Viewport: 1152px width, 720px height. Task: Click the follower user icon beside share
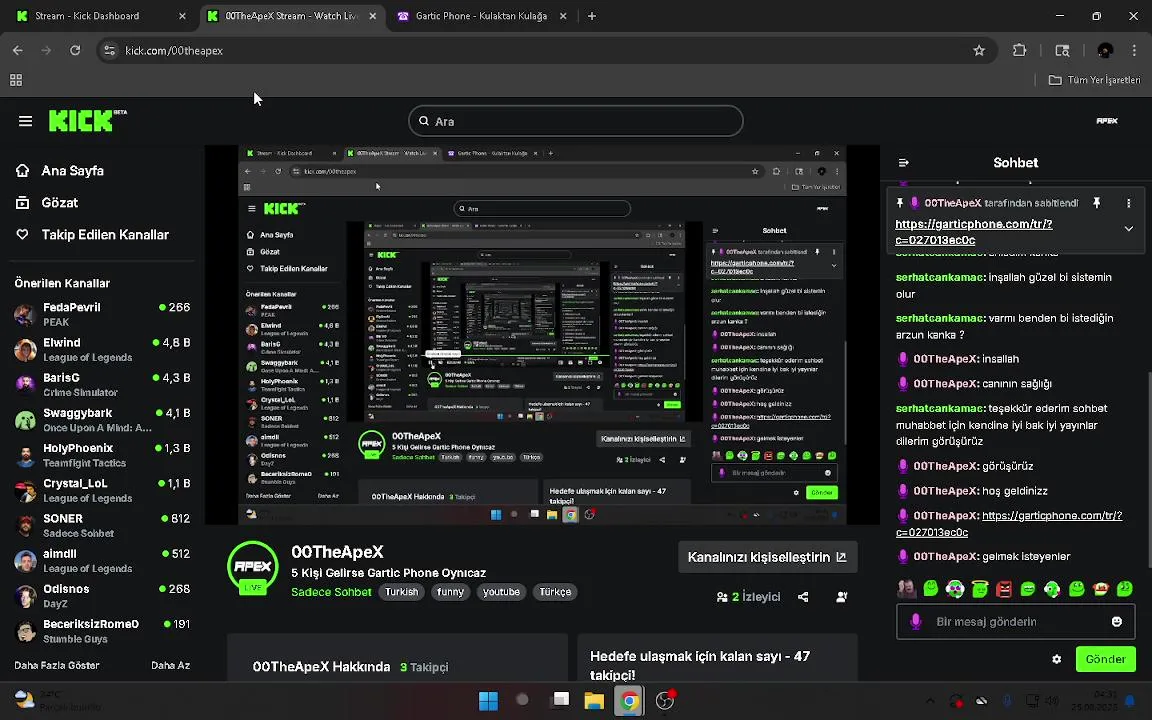(842, 597)
